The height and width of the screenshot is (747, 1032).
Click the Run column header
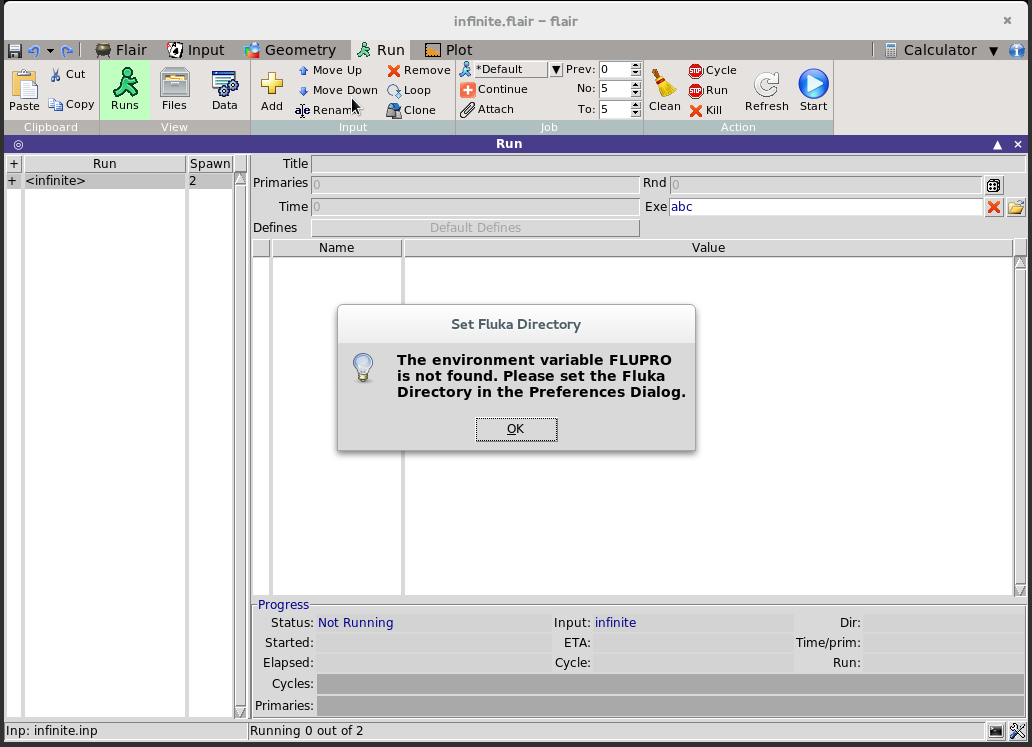pos(105,164)
